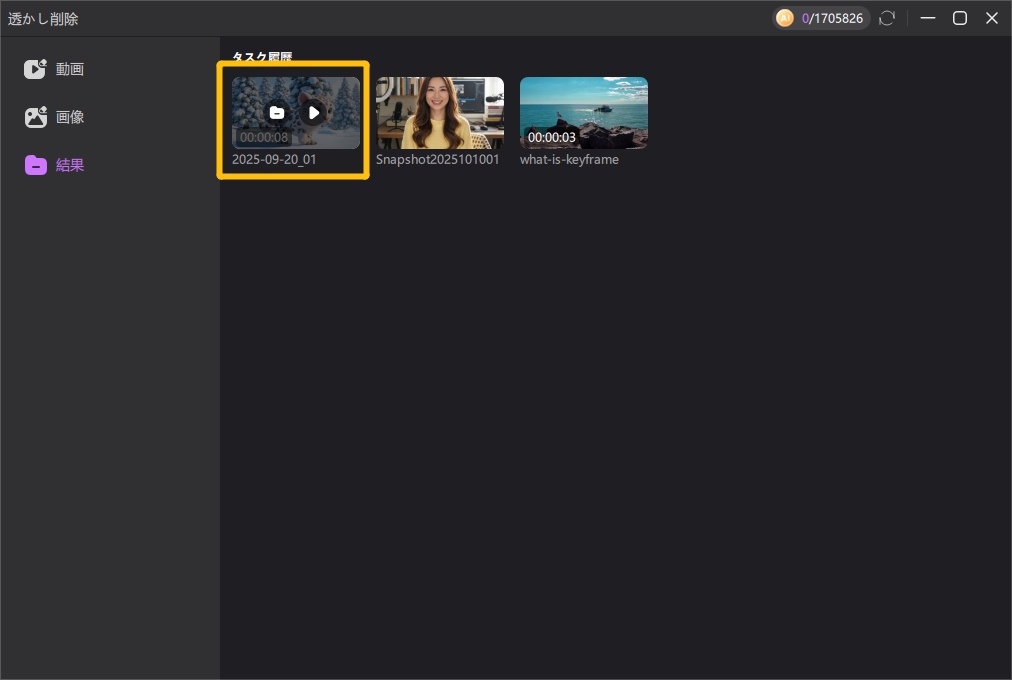
Task: Click the 2025-09-20_01 file name
Action: tap(274, 159)
